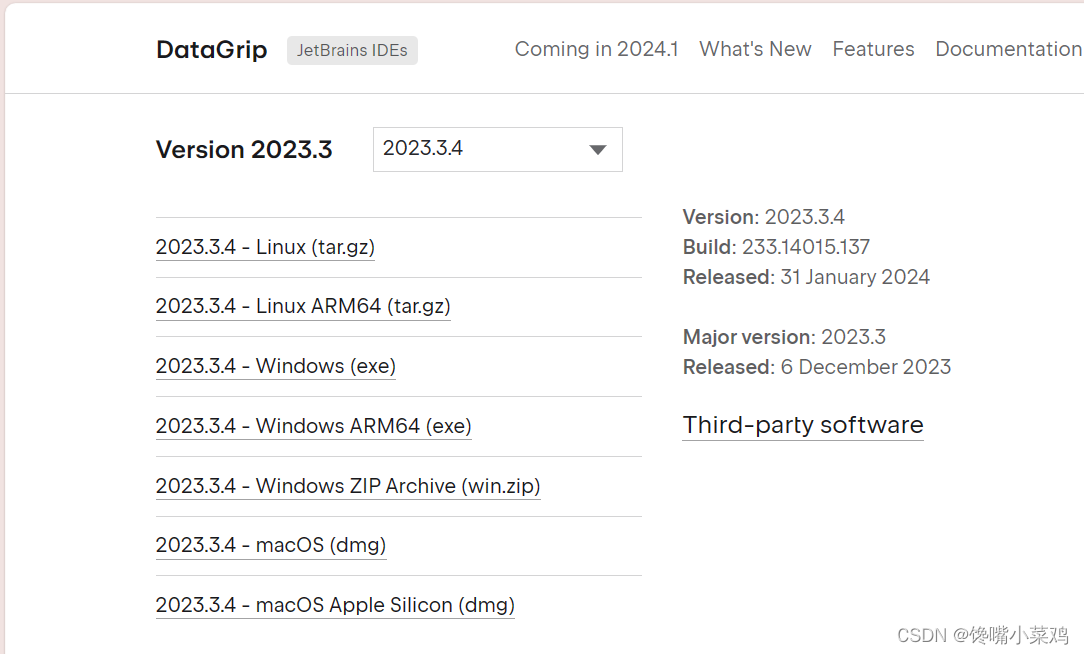Viewport: 1084px width, 654px height.
Task: Download 2023.3.4 macOS dmg
Action: point(271,545)
